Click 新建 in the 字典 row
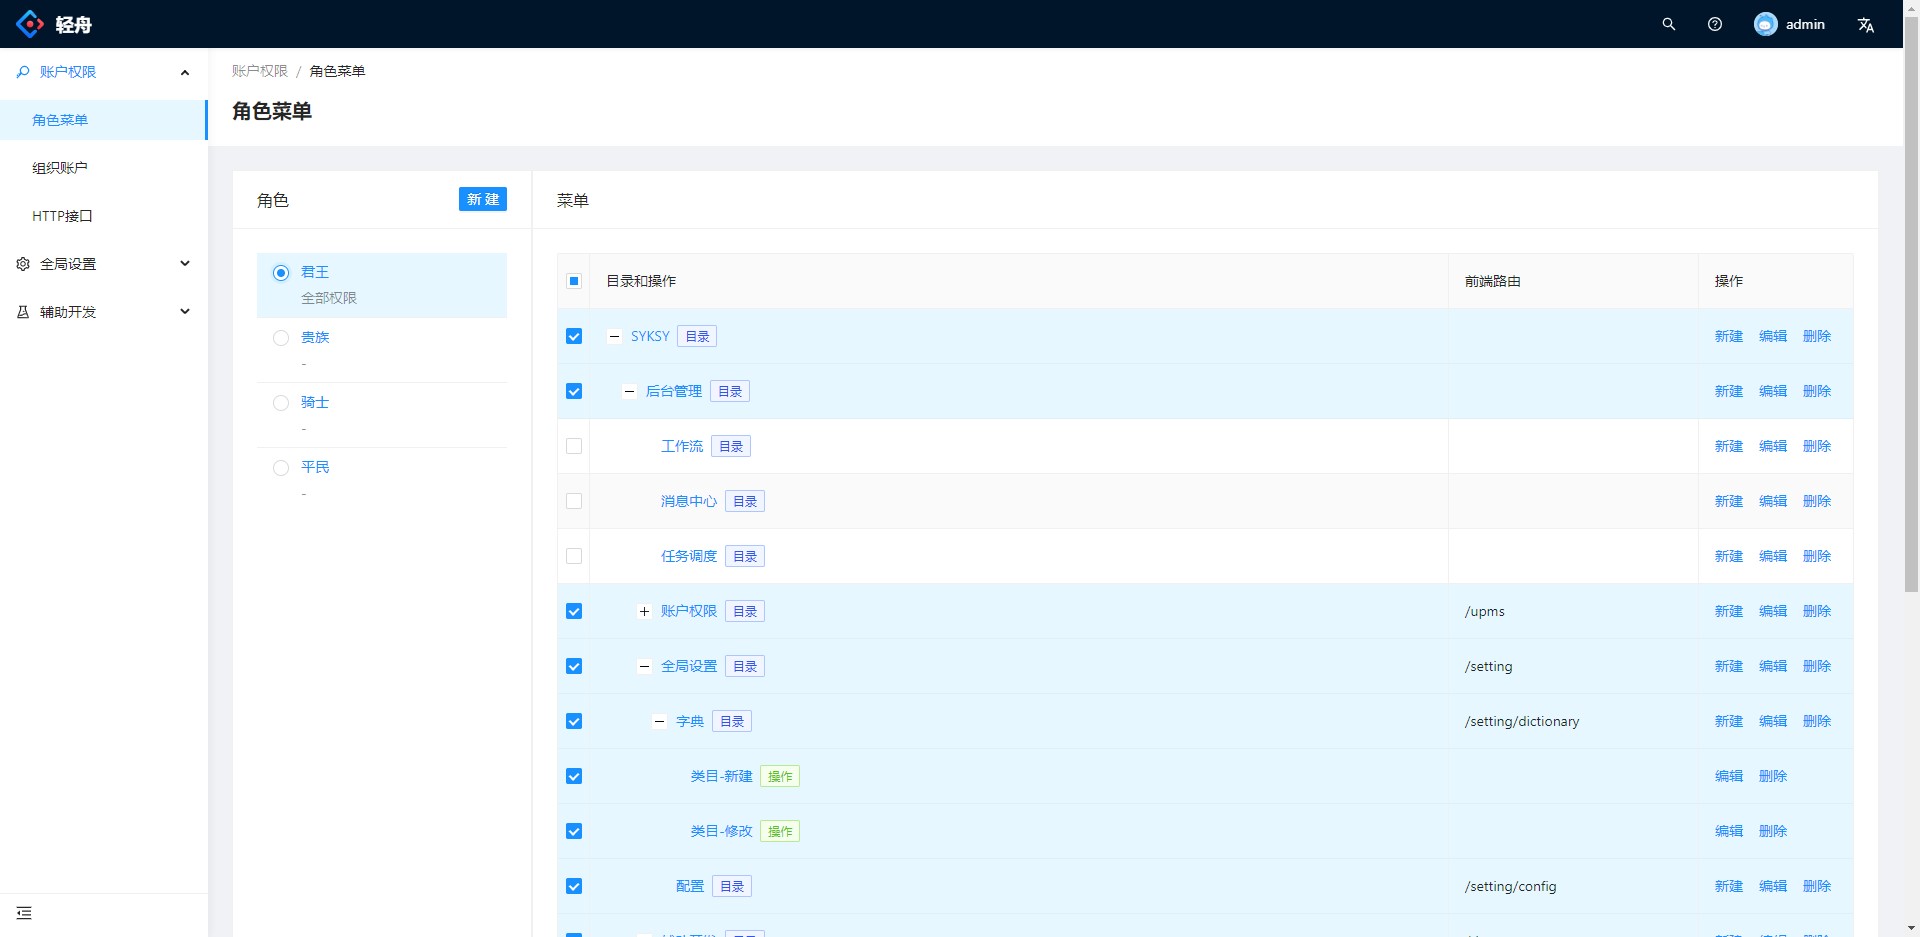1920x937 pixels. pos(1729,721)
